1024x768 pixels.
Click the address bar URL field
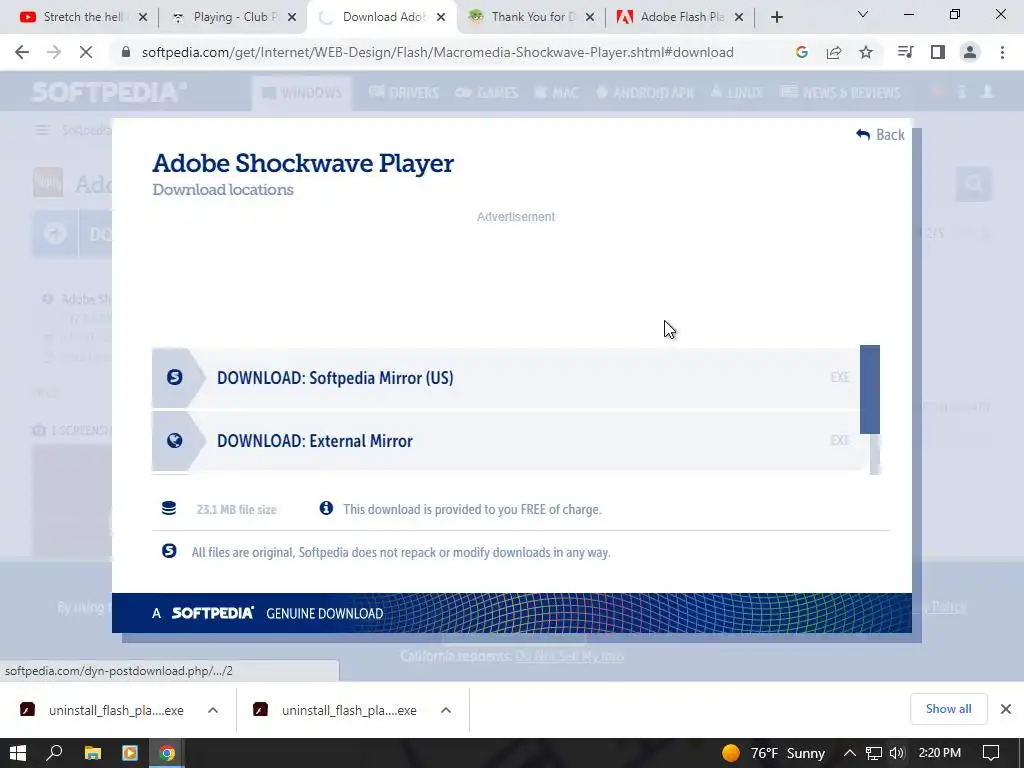pyautogui.click(x=438, y=52)
